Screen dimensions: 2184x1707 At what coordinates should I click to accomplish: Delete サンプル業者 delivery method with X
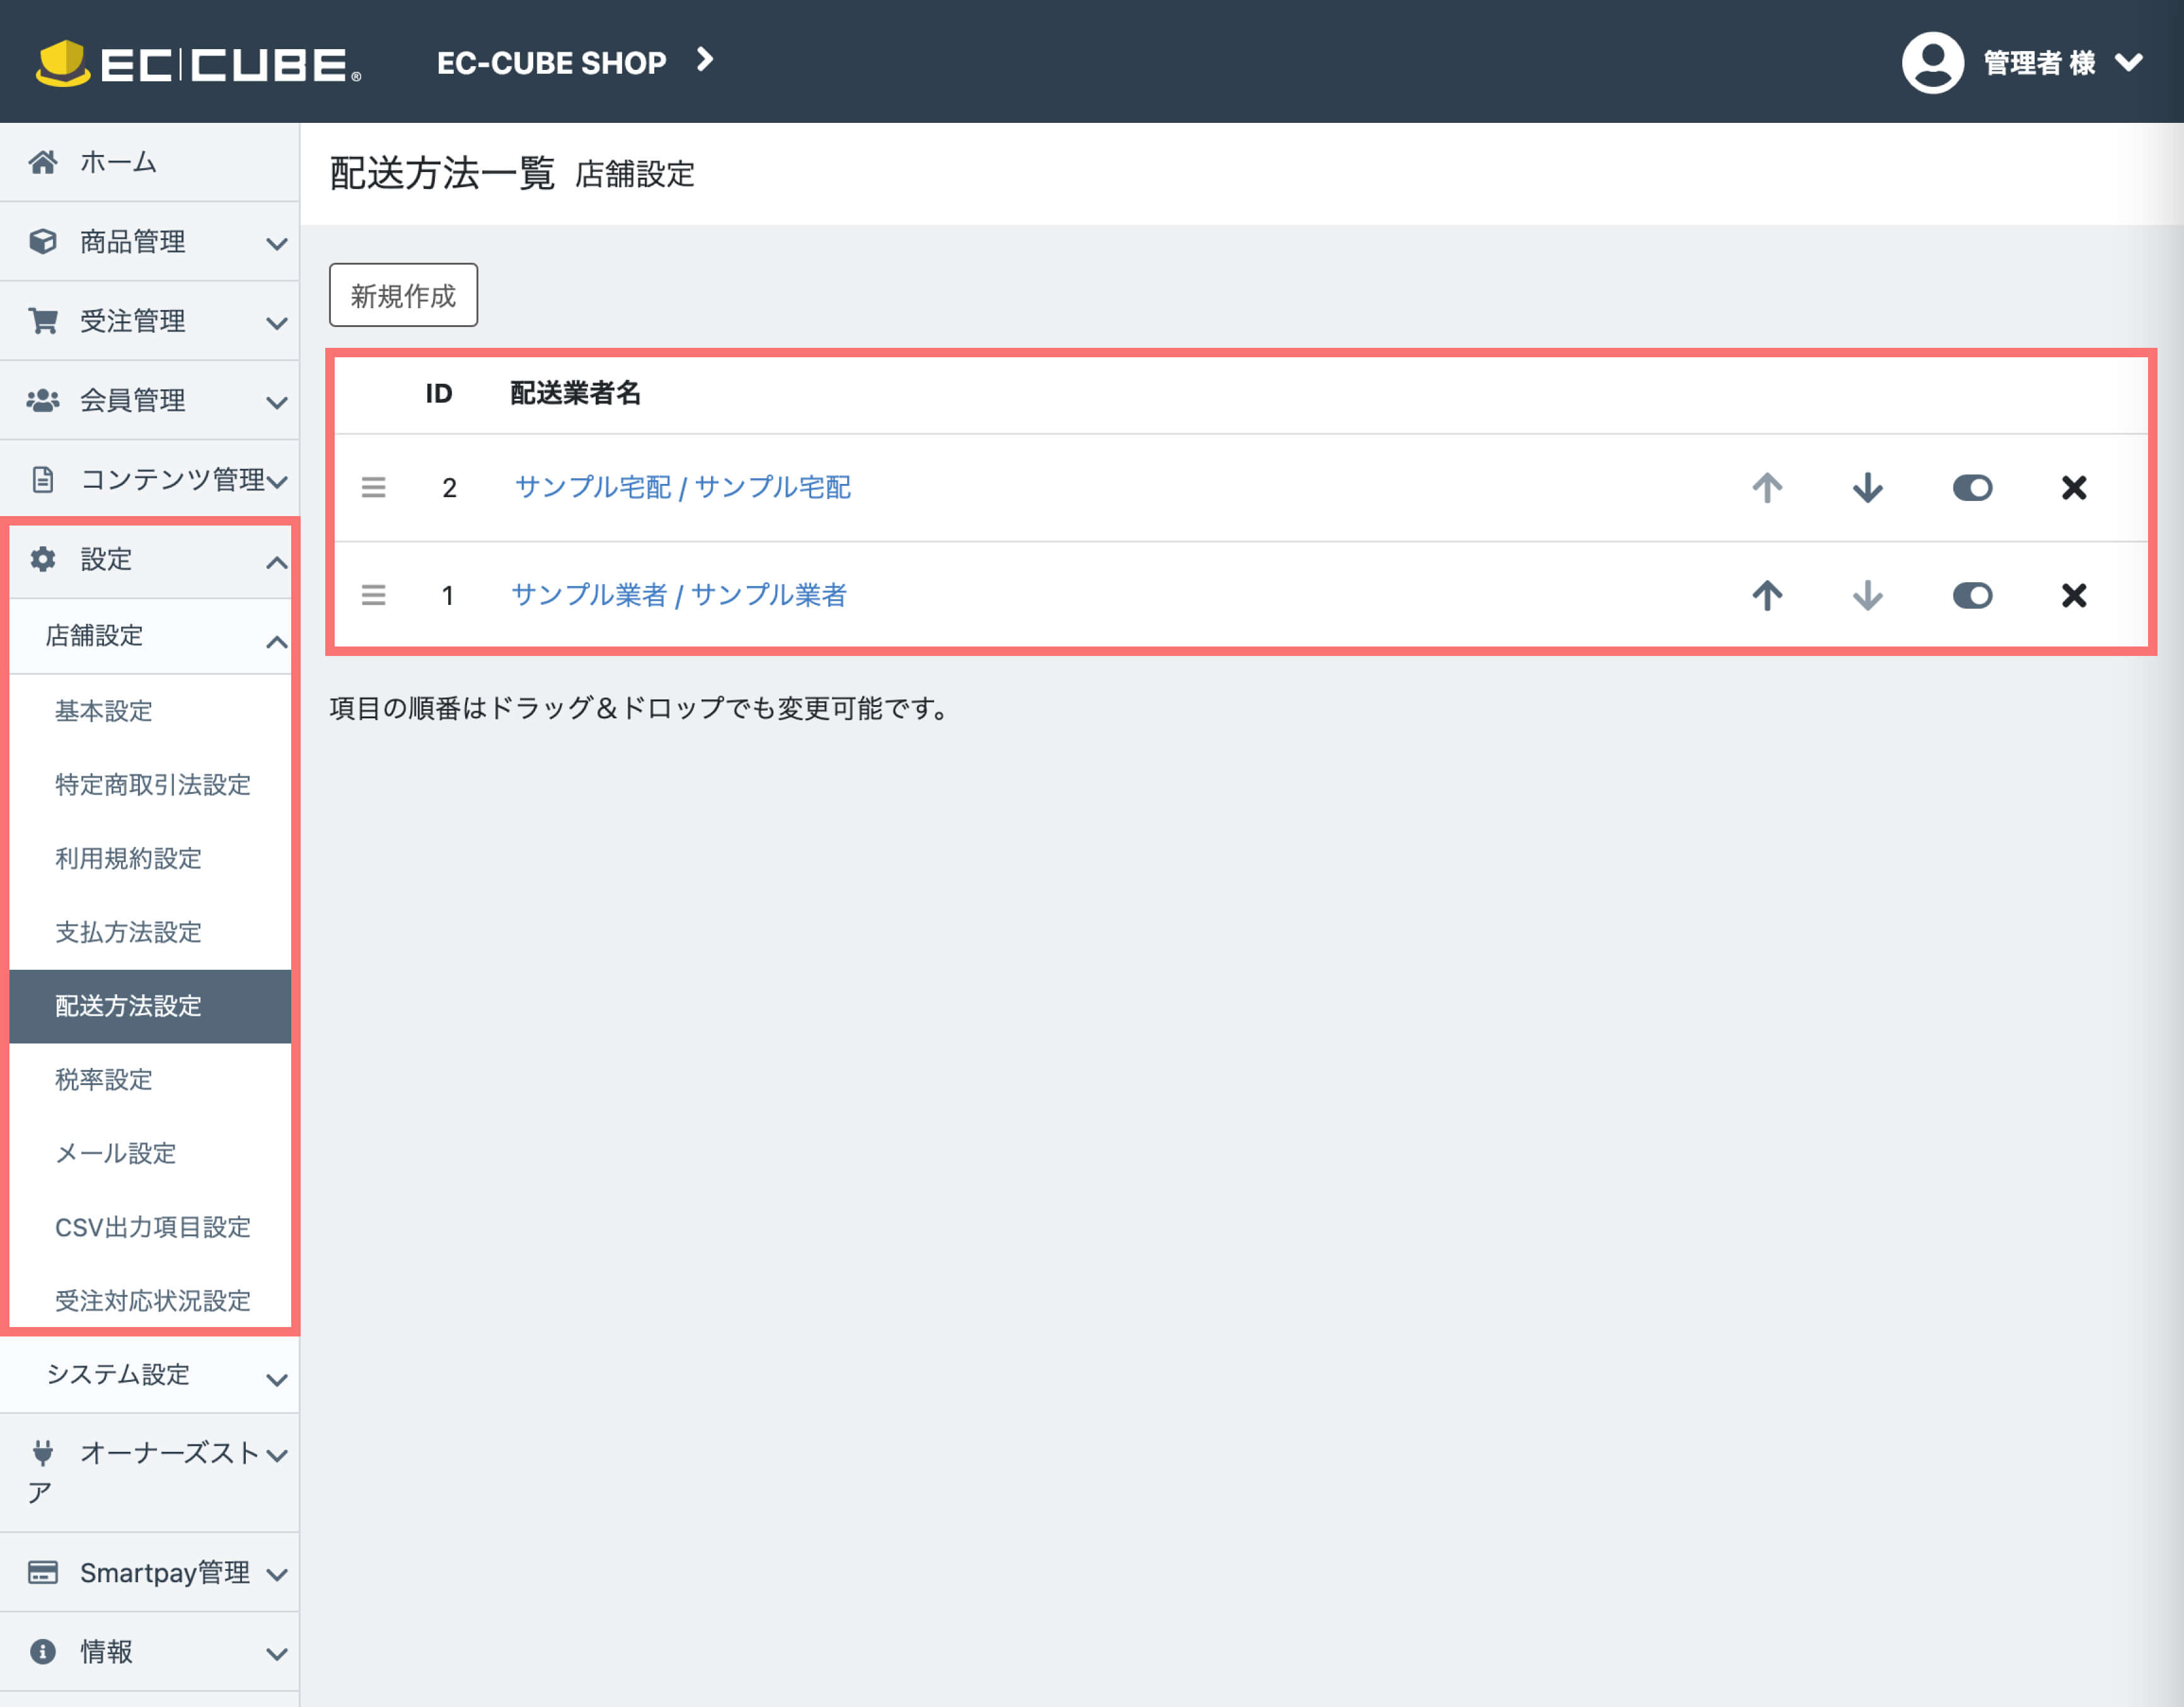point(2074,596)
